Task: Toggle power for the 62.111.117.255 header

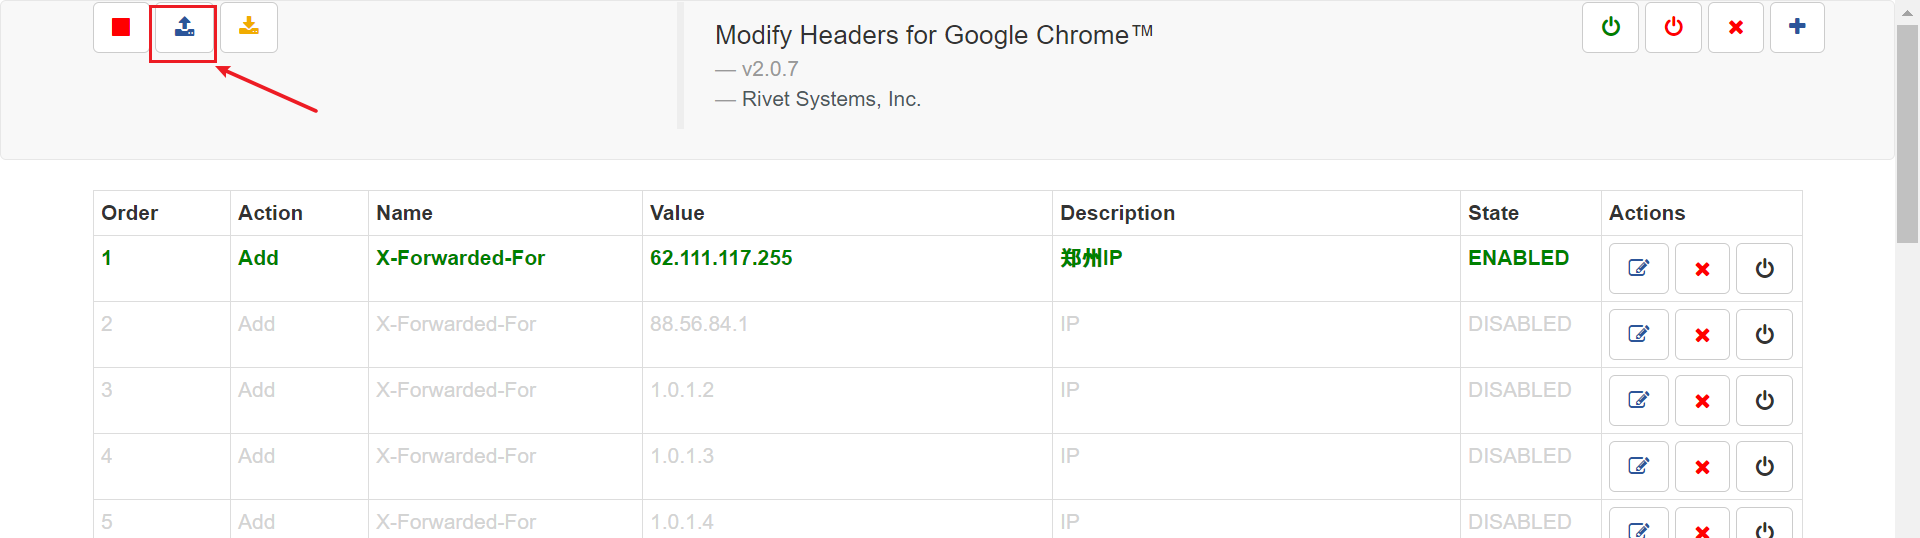Action: pos(1764,268)
